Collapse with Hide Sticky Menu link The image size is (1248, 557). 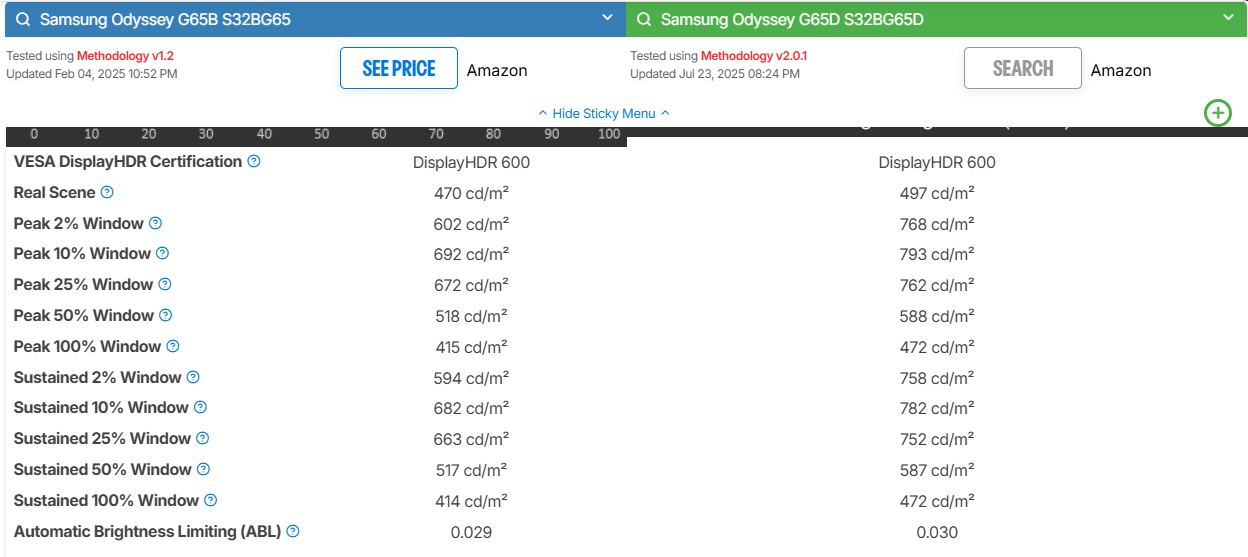click(x=604, y=113)
